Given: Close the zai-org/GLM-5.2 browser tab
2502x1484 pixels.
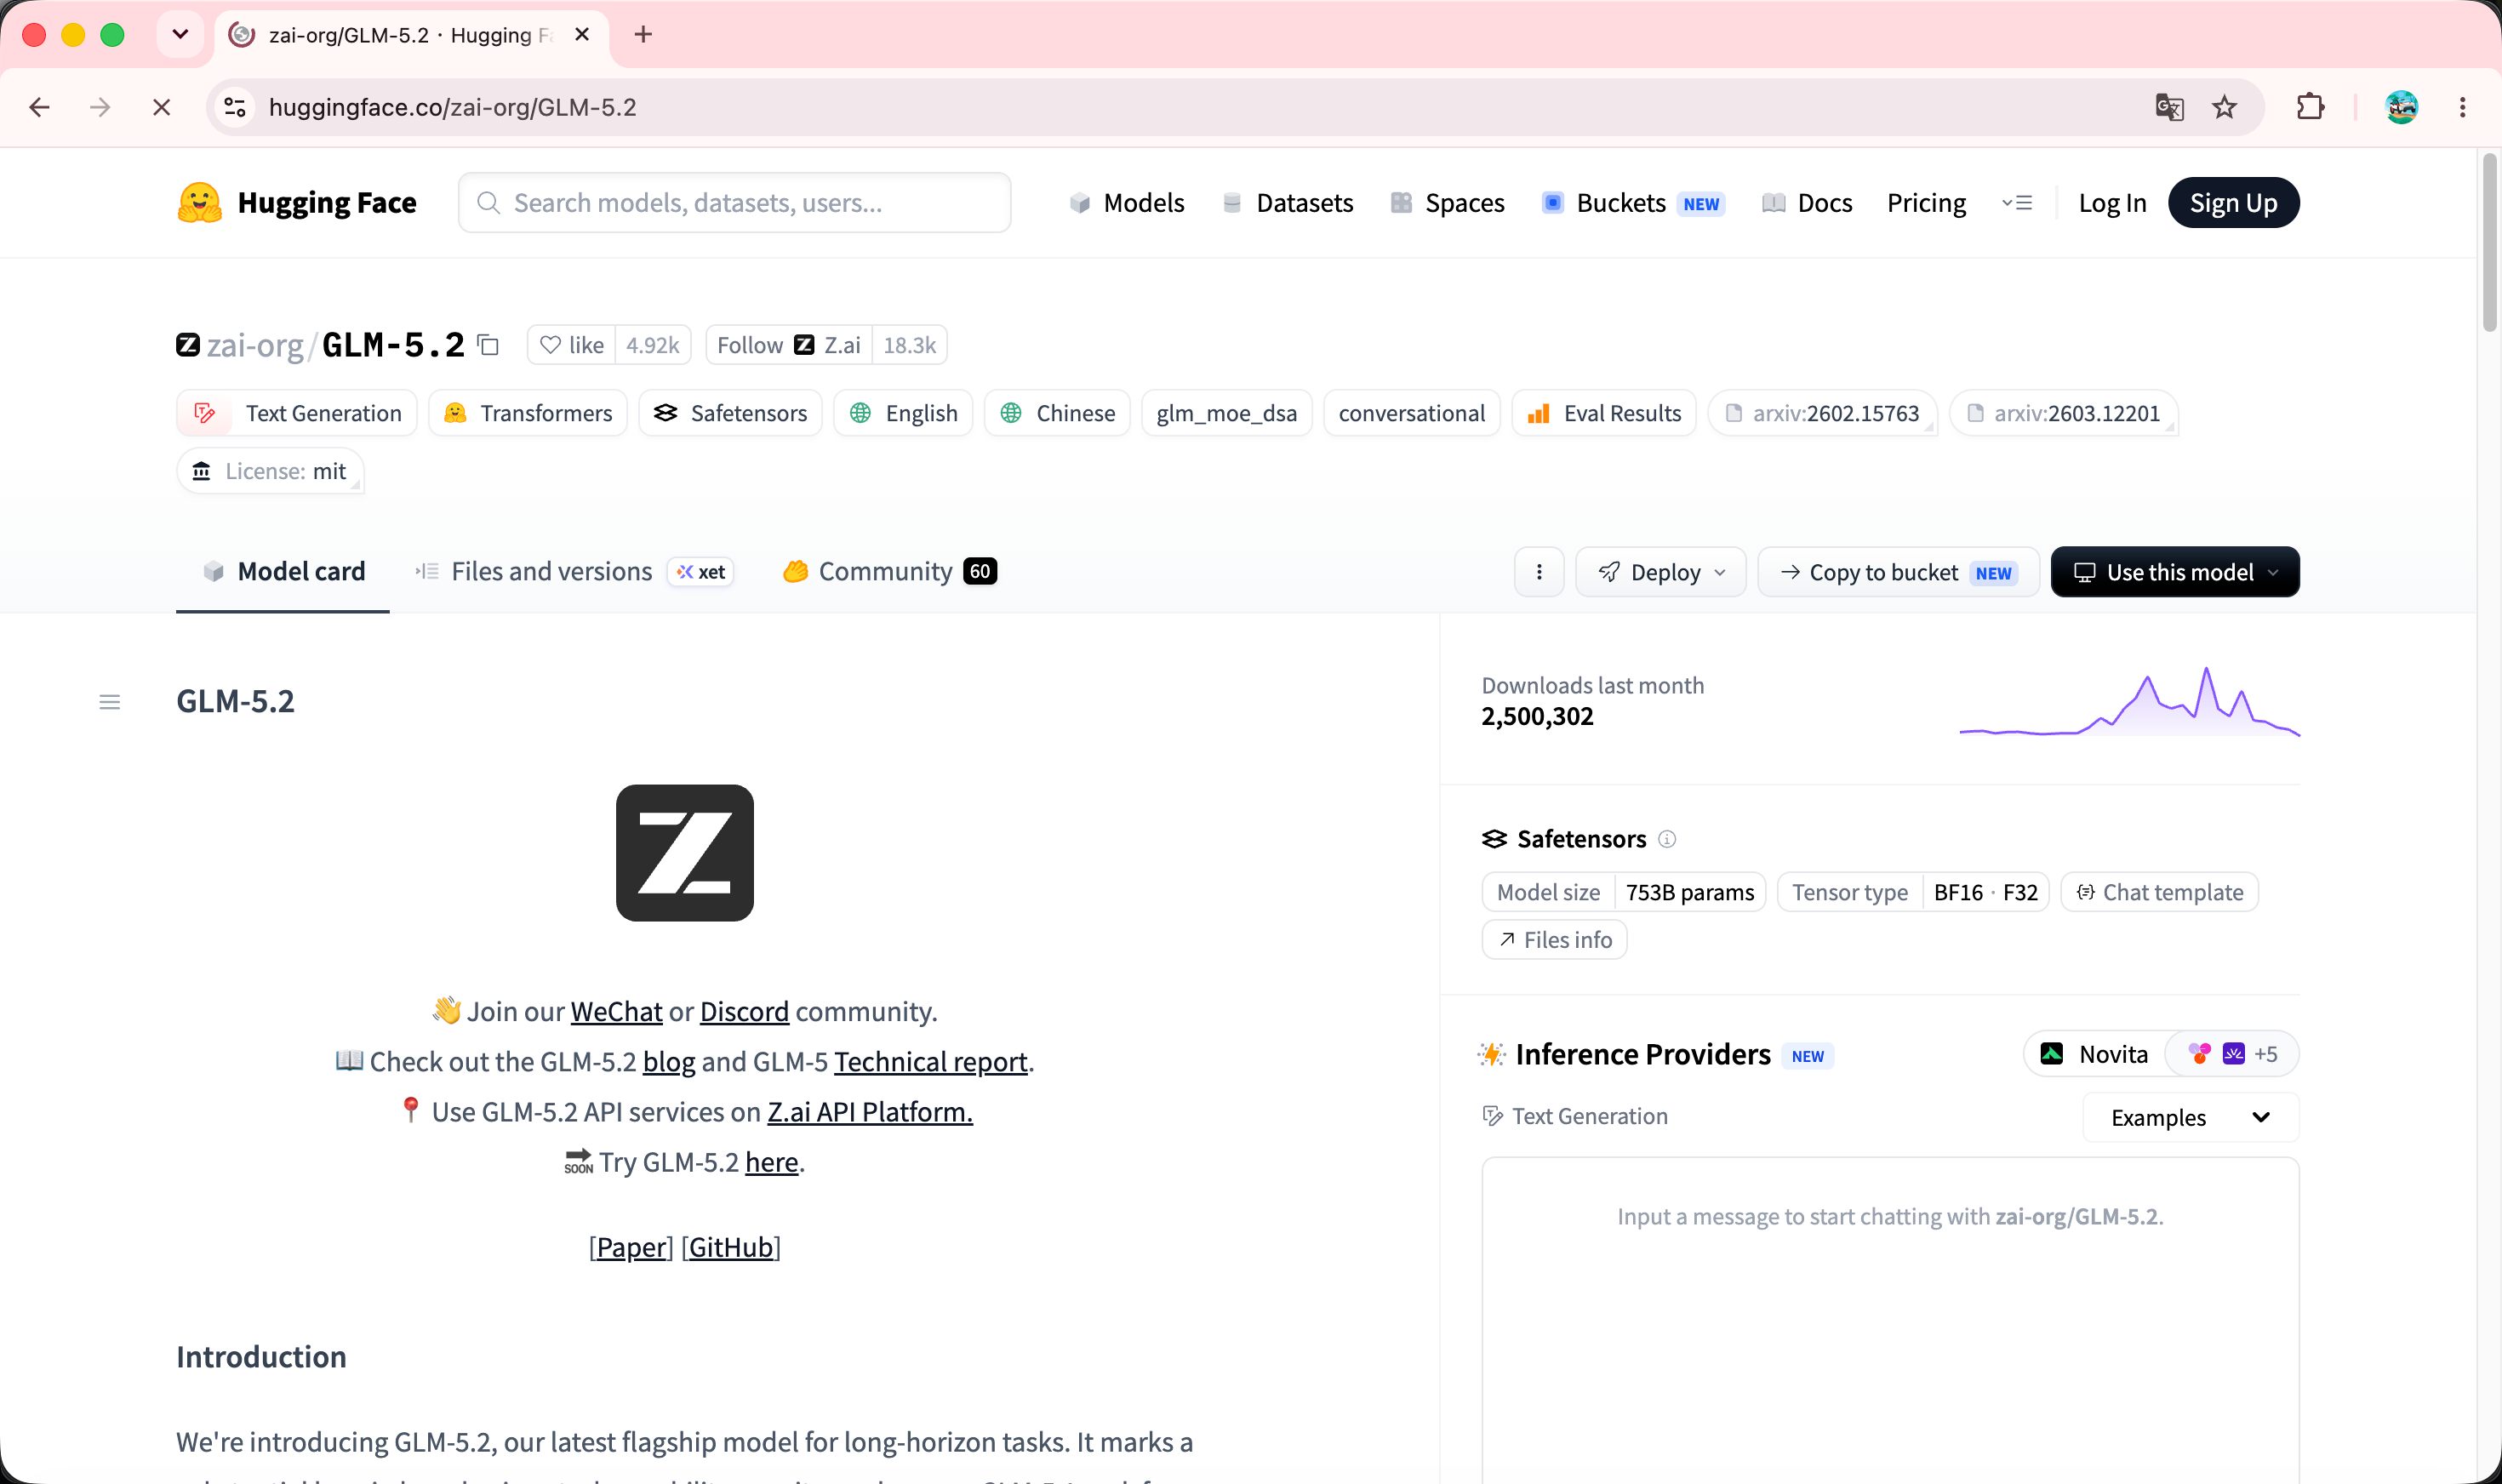Looking at the screenshot, I should 582,35.
